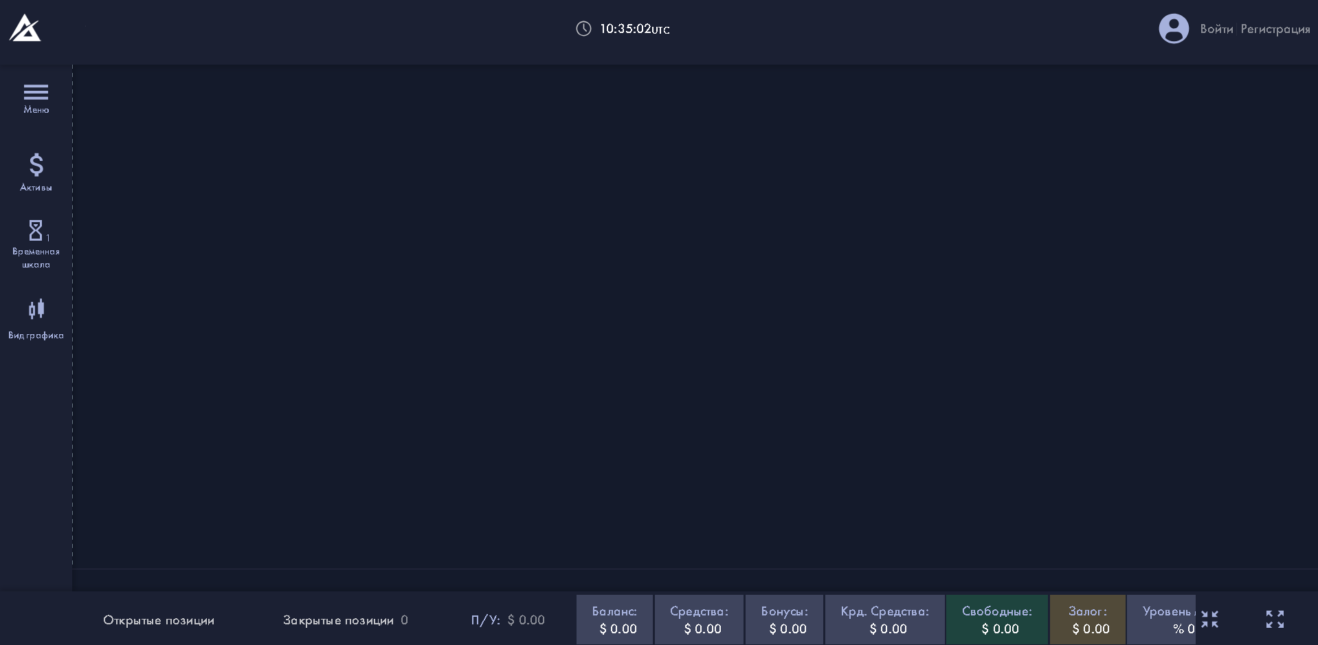Click the application logo top-left
The image size is (1318, 645).
[26, 28]
